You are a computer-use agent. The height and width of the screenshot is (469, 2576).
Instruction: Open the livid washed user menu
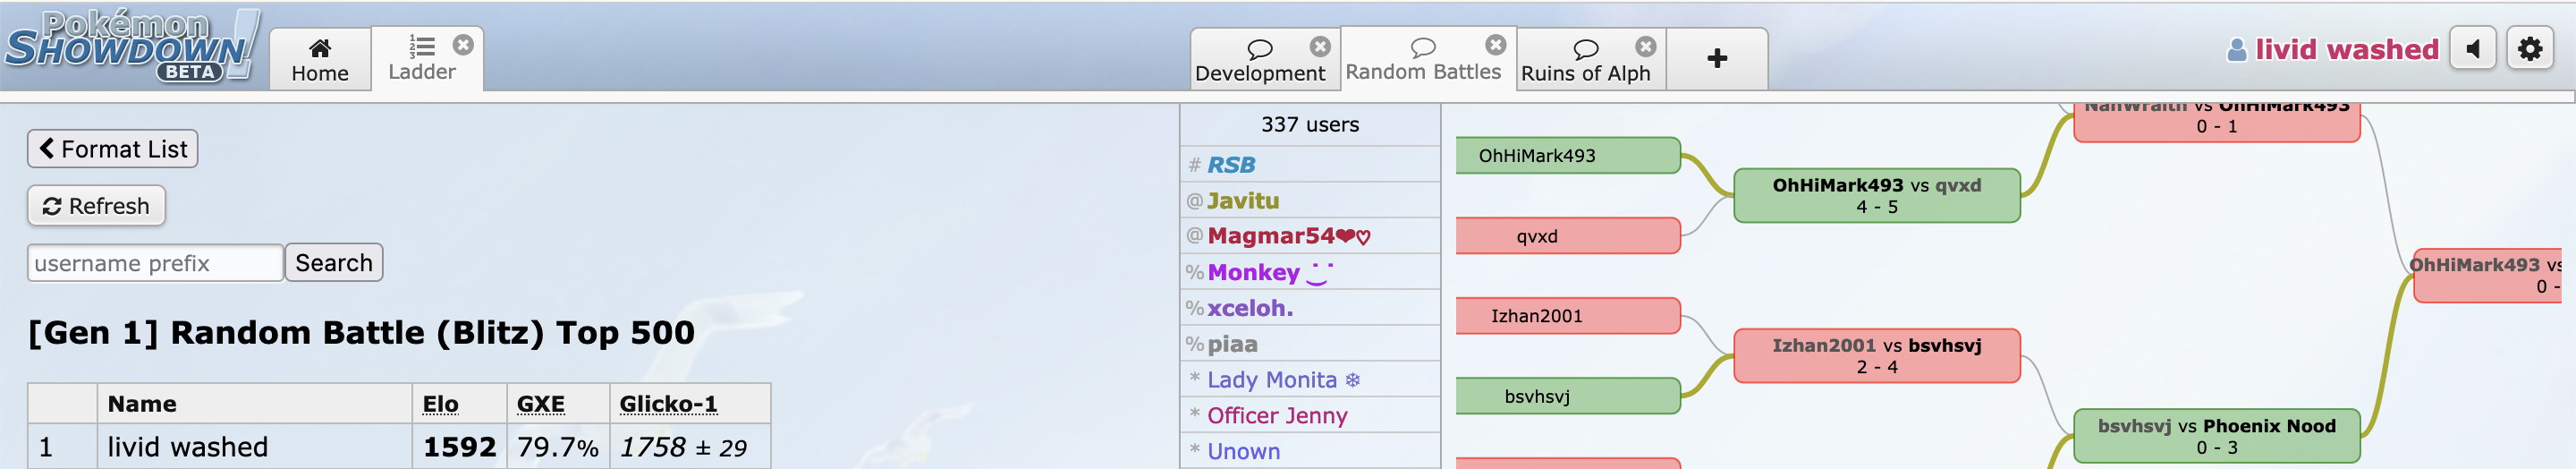pyautogui.click(x=2332, y=49)
